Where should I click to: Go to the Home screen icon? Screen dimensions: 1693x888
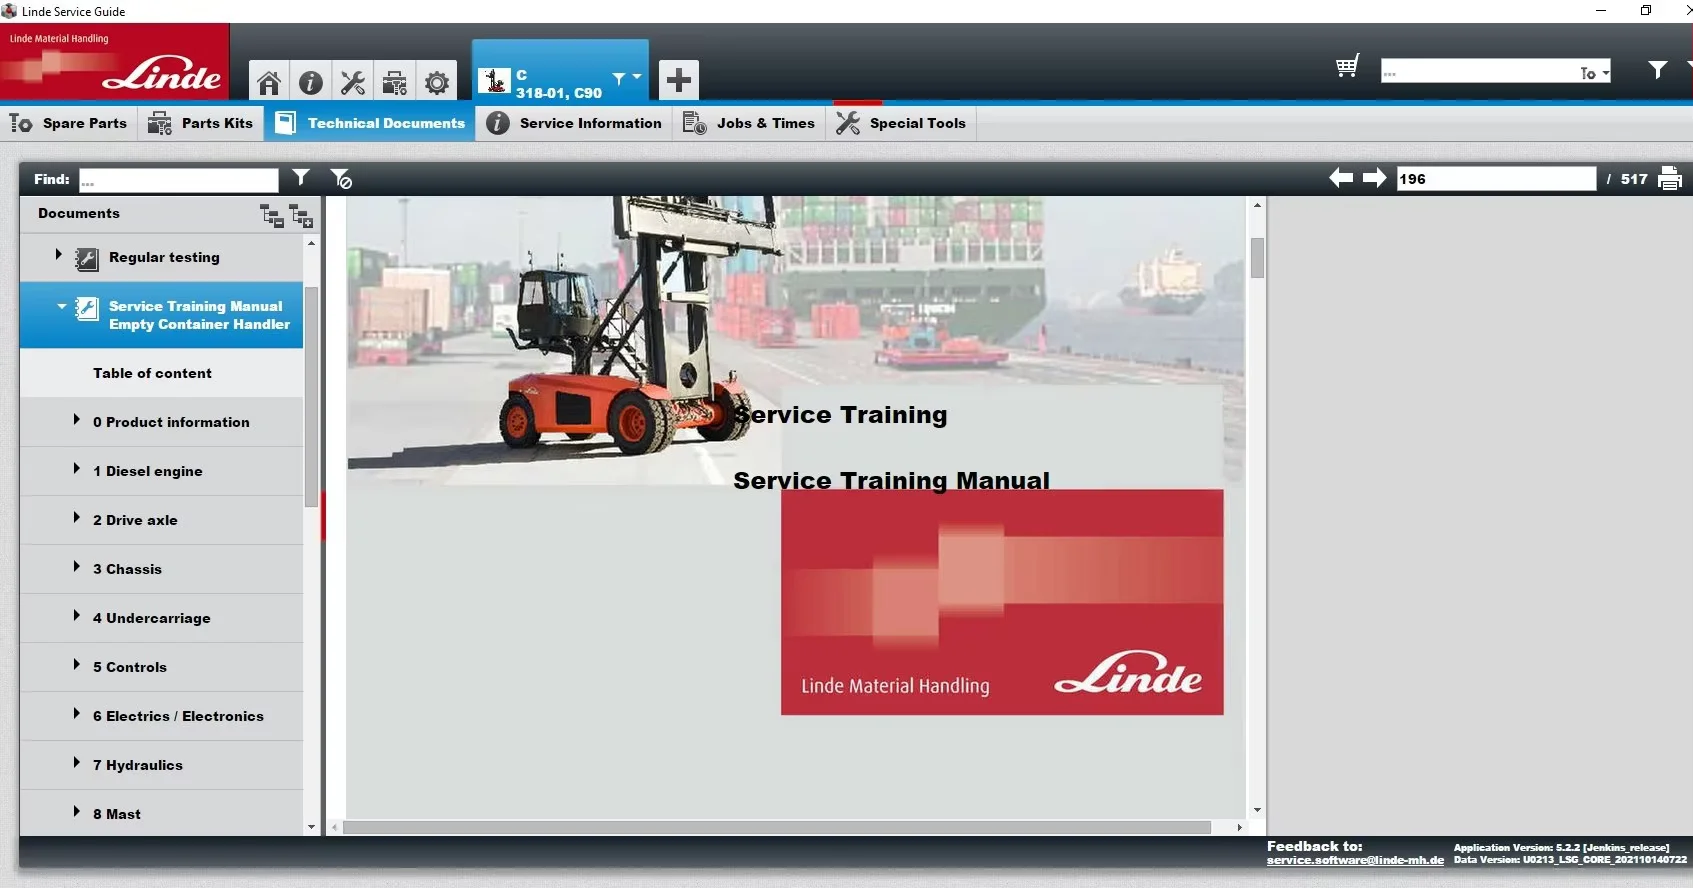click(x=268, y=82)
